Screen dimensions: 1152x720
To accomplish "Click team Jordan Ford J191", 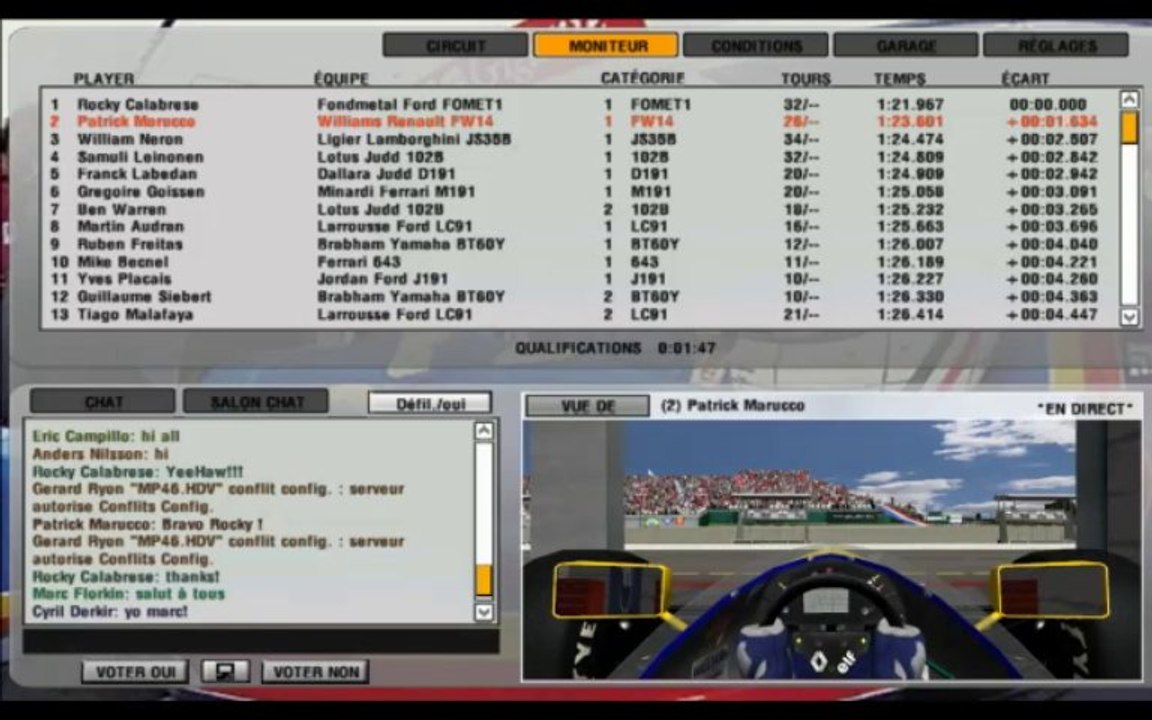I will tap(382, 279).
